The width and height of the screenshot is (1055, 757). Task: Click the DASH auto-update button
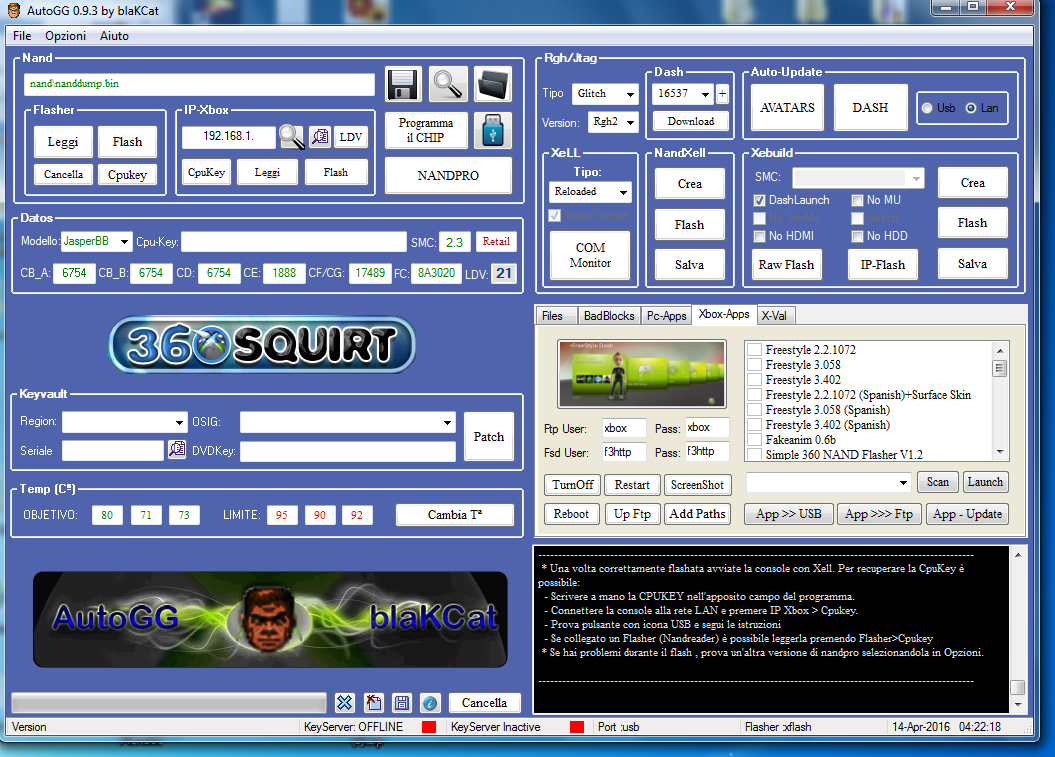point(870,108)
